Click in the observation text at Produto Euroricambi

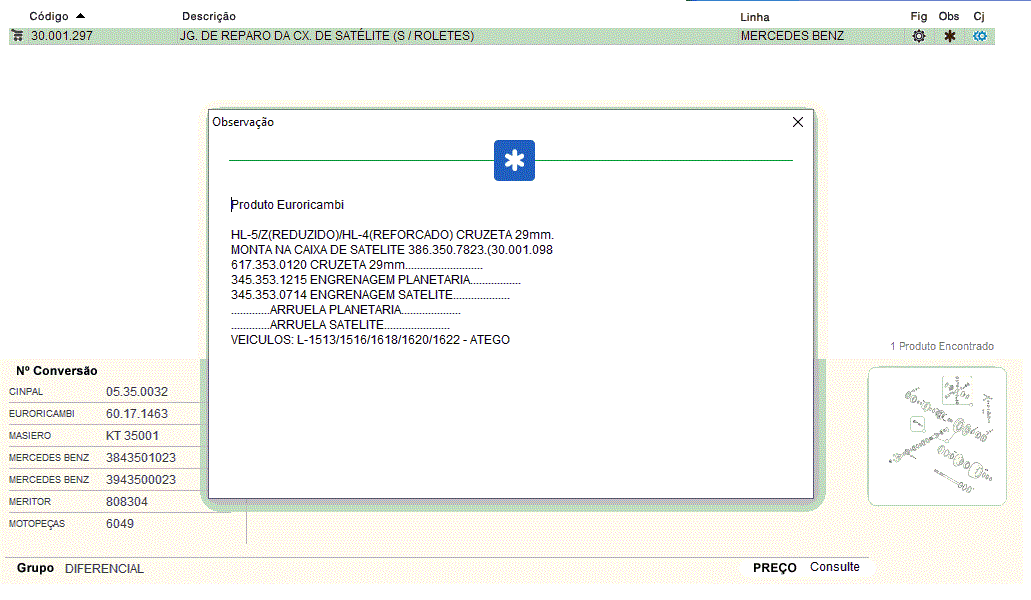pyautogui.click(x=288, y=205)
